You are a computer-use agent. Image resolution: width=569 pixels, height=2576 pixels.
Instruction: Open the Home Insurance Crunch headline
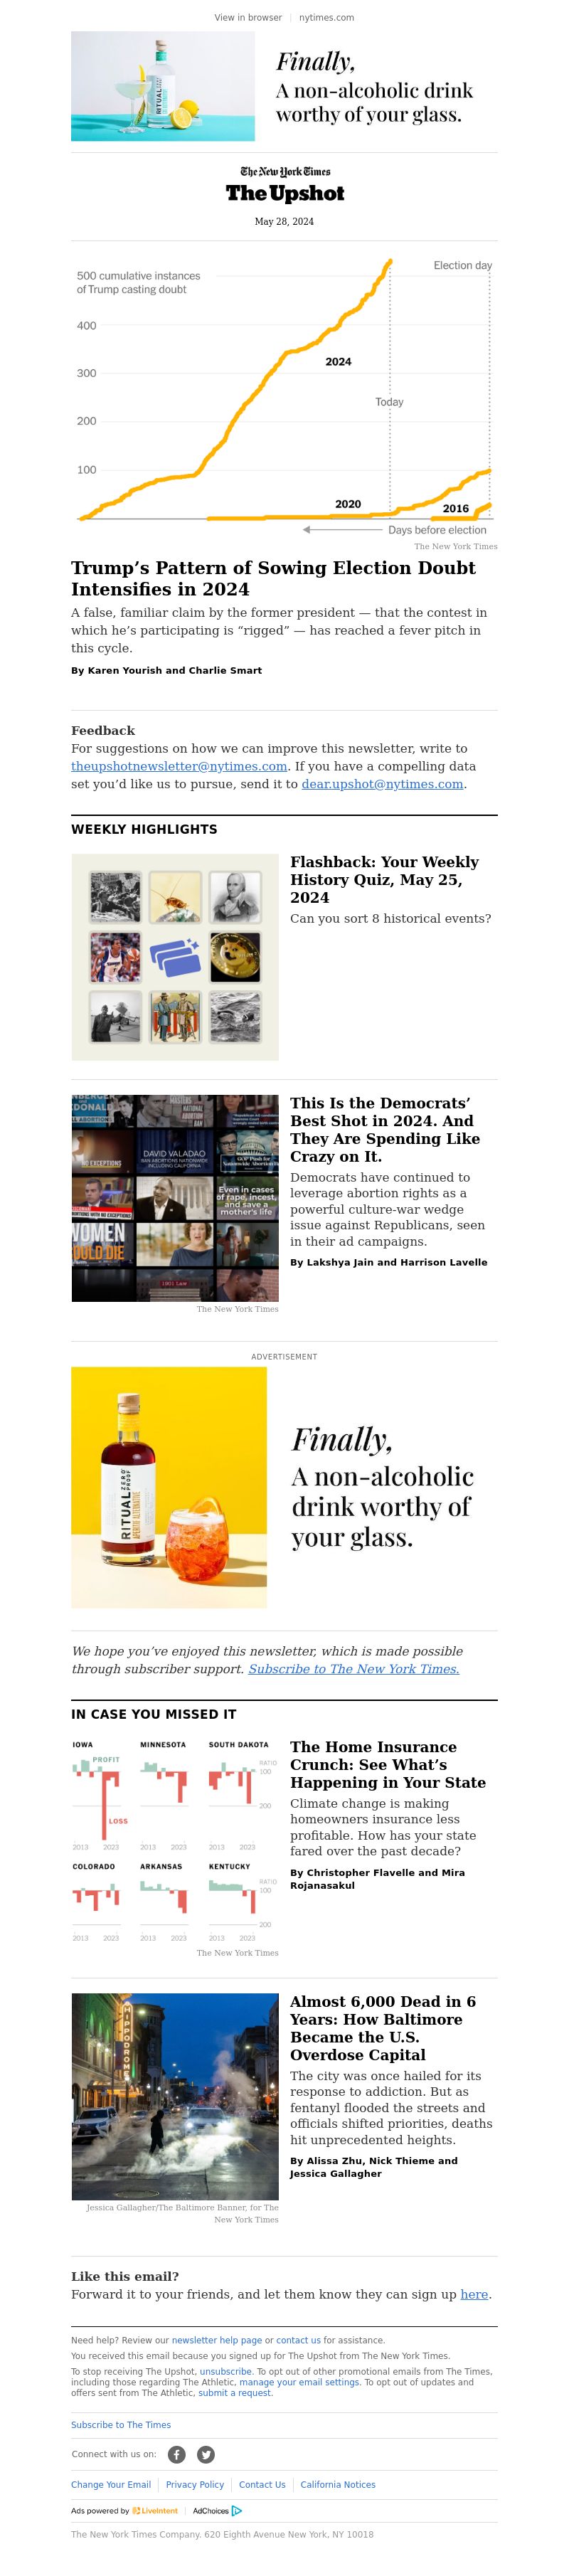click(387, 1765)
